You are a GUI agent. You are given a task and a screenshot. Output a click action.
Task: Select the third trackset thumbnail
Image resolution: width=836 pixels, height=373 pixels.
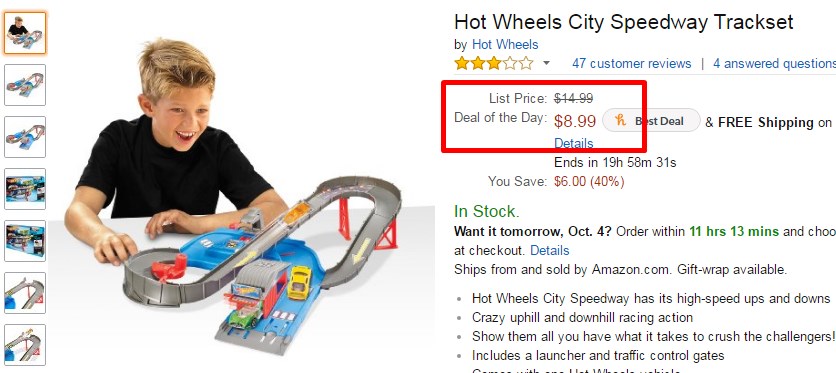(x=25, y=137)
